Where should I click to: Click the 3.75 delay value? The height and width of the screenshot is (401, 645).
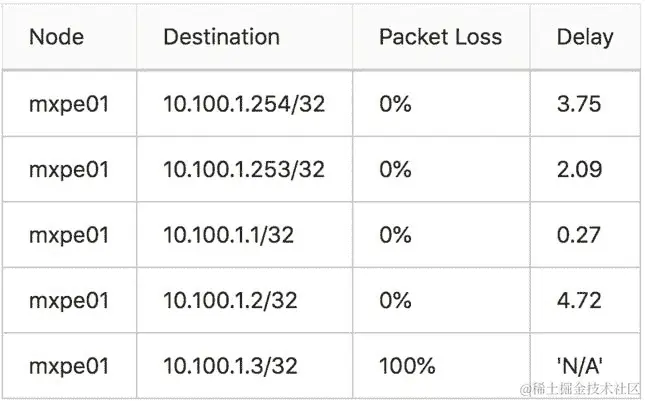click(579, 103)
